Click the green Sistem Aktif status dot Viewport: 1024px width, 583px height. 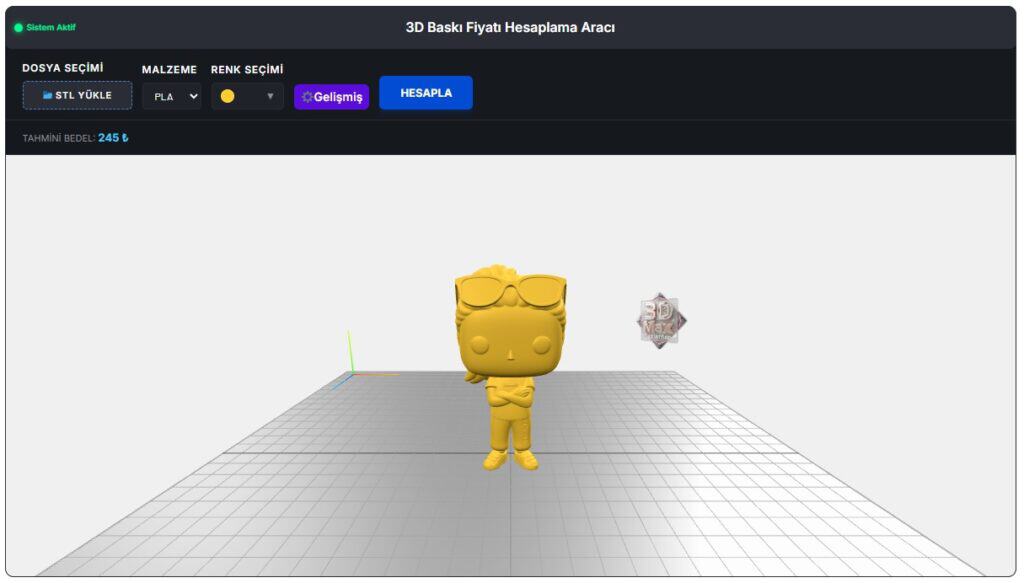[x=18, y=27]
